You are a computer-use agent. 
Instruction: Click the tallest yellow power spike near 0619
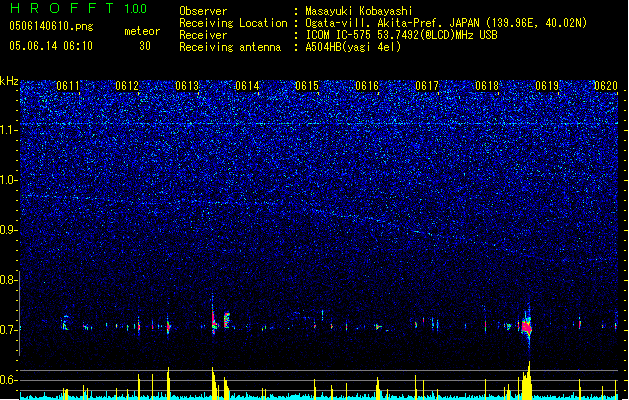[529, 380]
